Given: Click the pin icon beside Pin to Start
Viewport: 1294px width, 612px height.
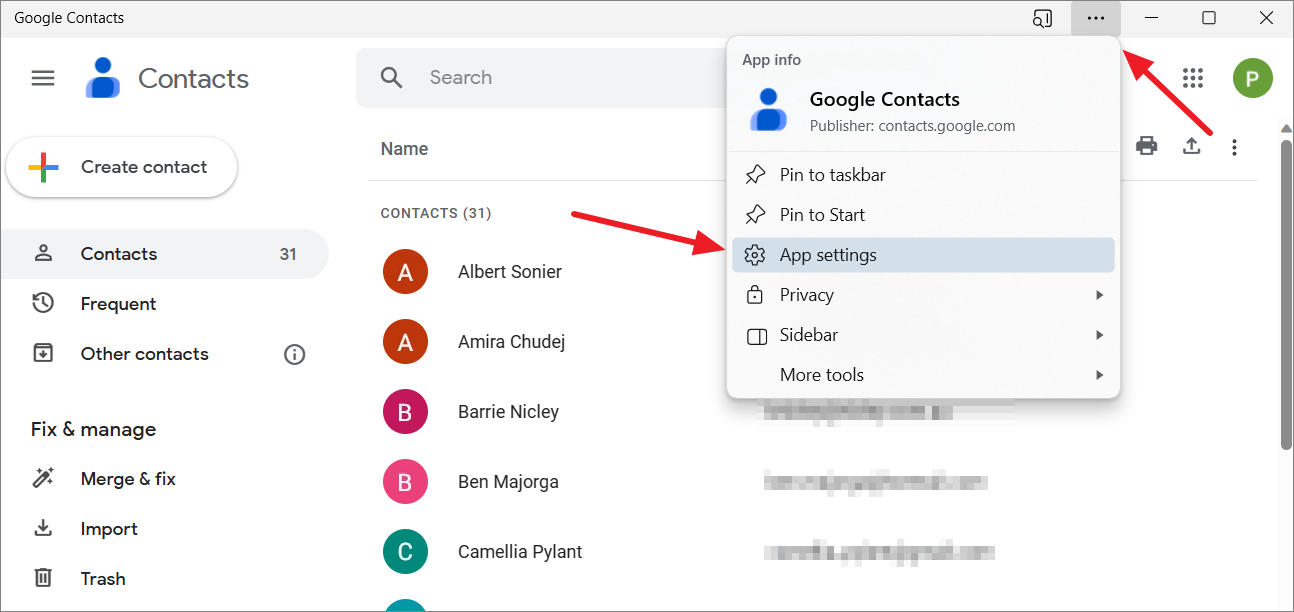Looking at the screenshot, I should click(x=756, y=215).
